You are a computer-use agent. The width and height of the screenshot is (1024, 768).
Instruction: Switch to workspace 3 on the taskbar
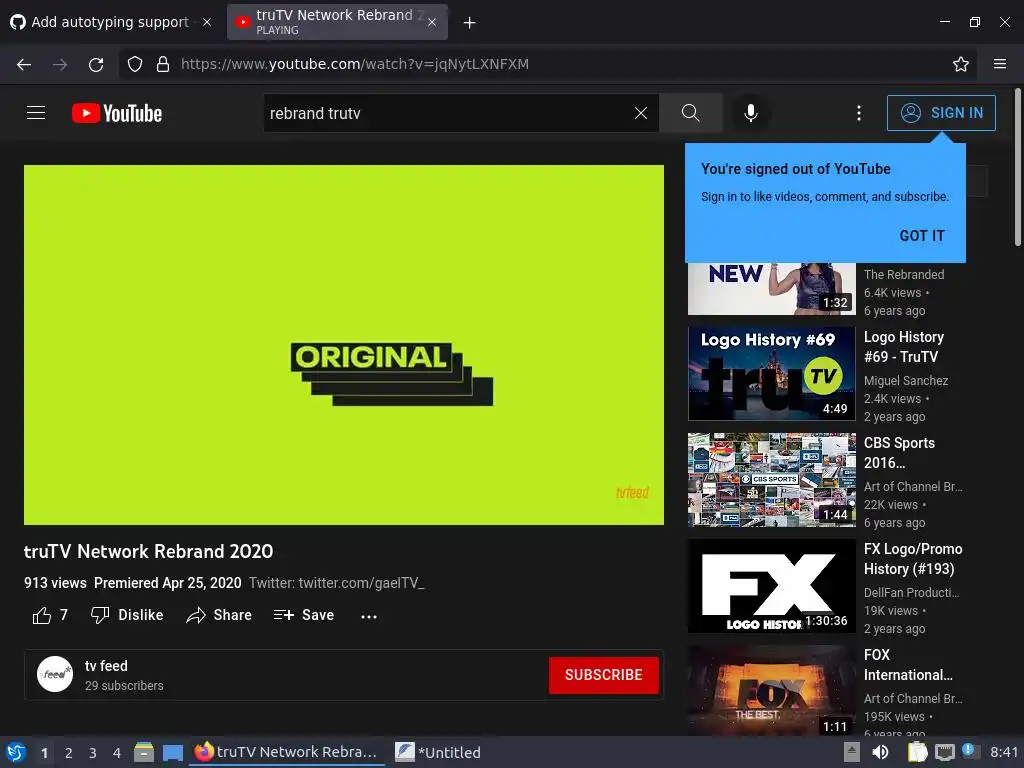[x=93, y=753]
